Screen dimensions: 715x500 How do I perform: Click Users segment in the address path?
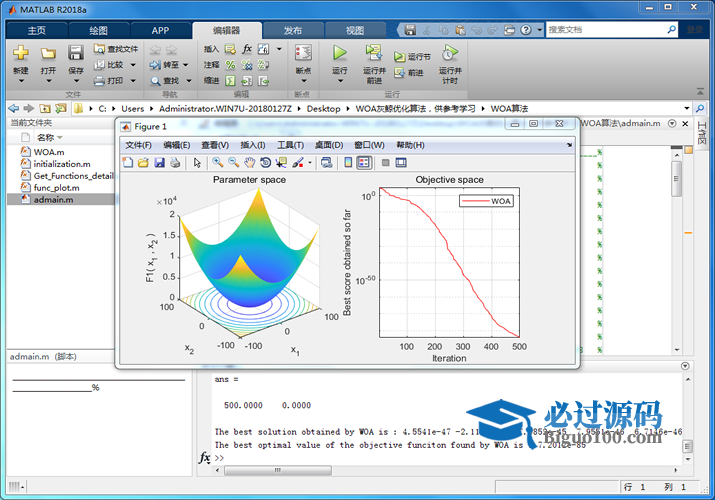coord(132,108)
